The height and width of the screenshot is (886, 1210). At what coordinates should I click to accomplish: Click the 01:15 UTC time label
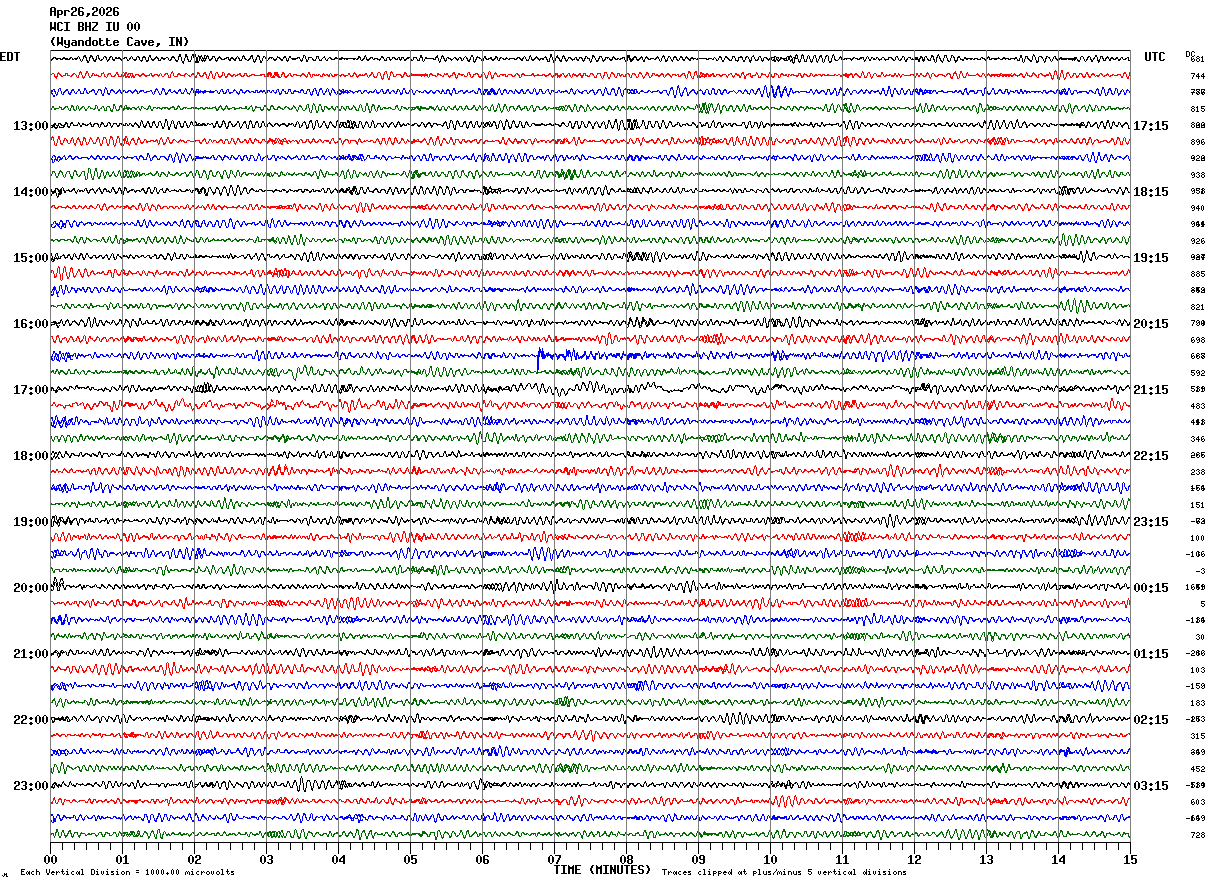coord(1152,654)
